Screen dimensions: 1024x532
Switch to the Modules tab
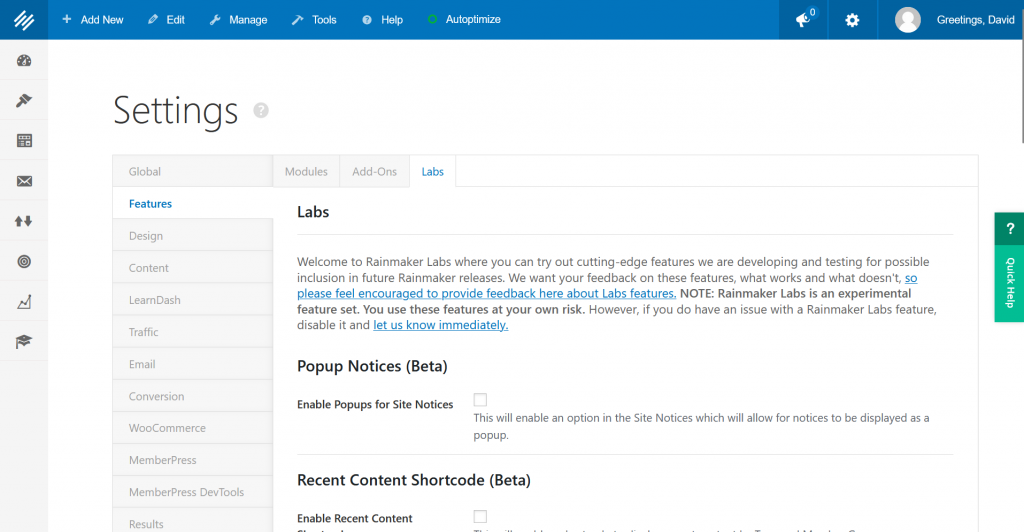[306, 171]
